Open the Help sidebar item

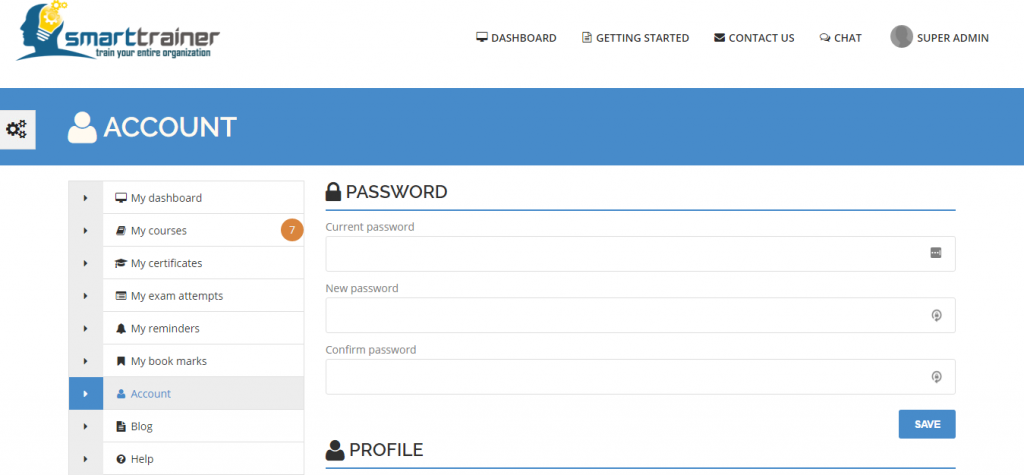pos(142,459)
